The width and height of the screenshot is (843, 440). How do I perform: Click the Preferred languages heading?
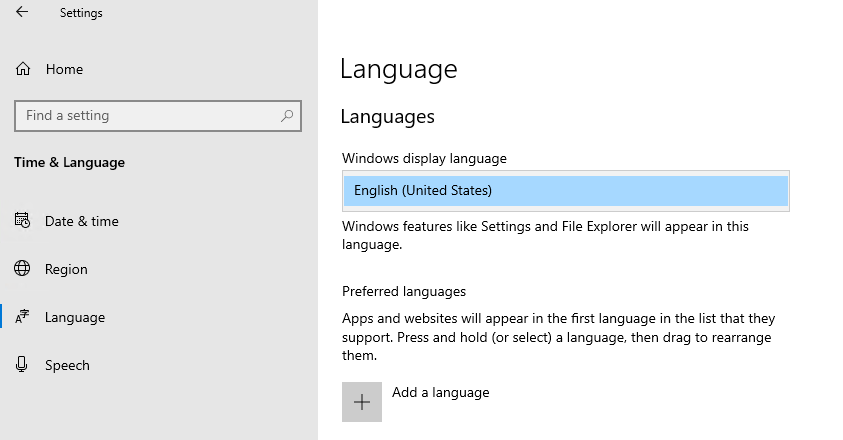pos(404,292)
